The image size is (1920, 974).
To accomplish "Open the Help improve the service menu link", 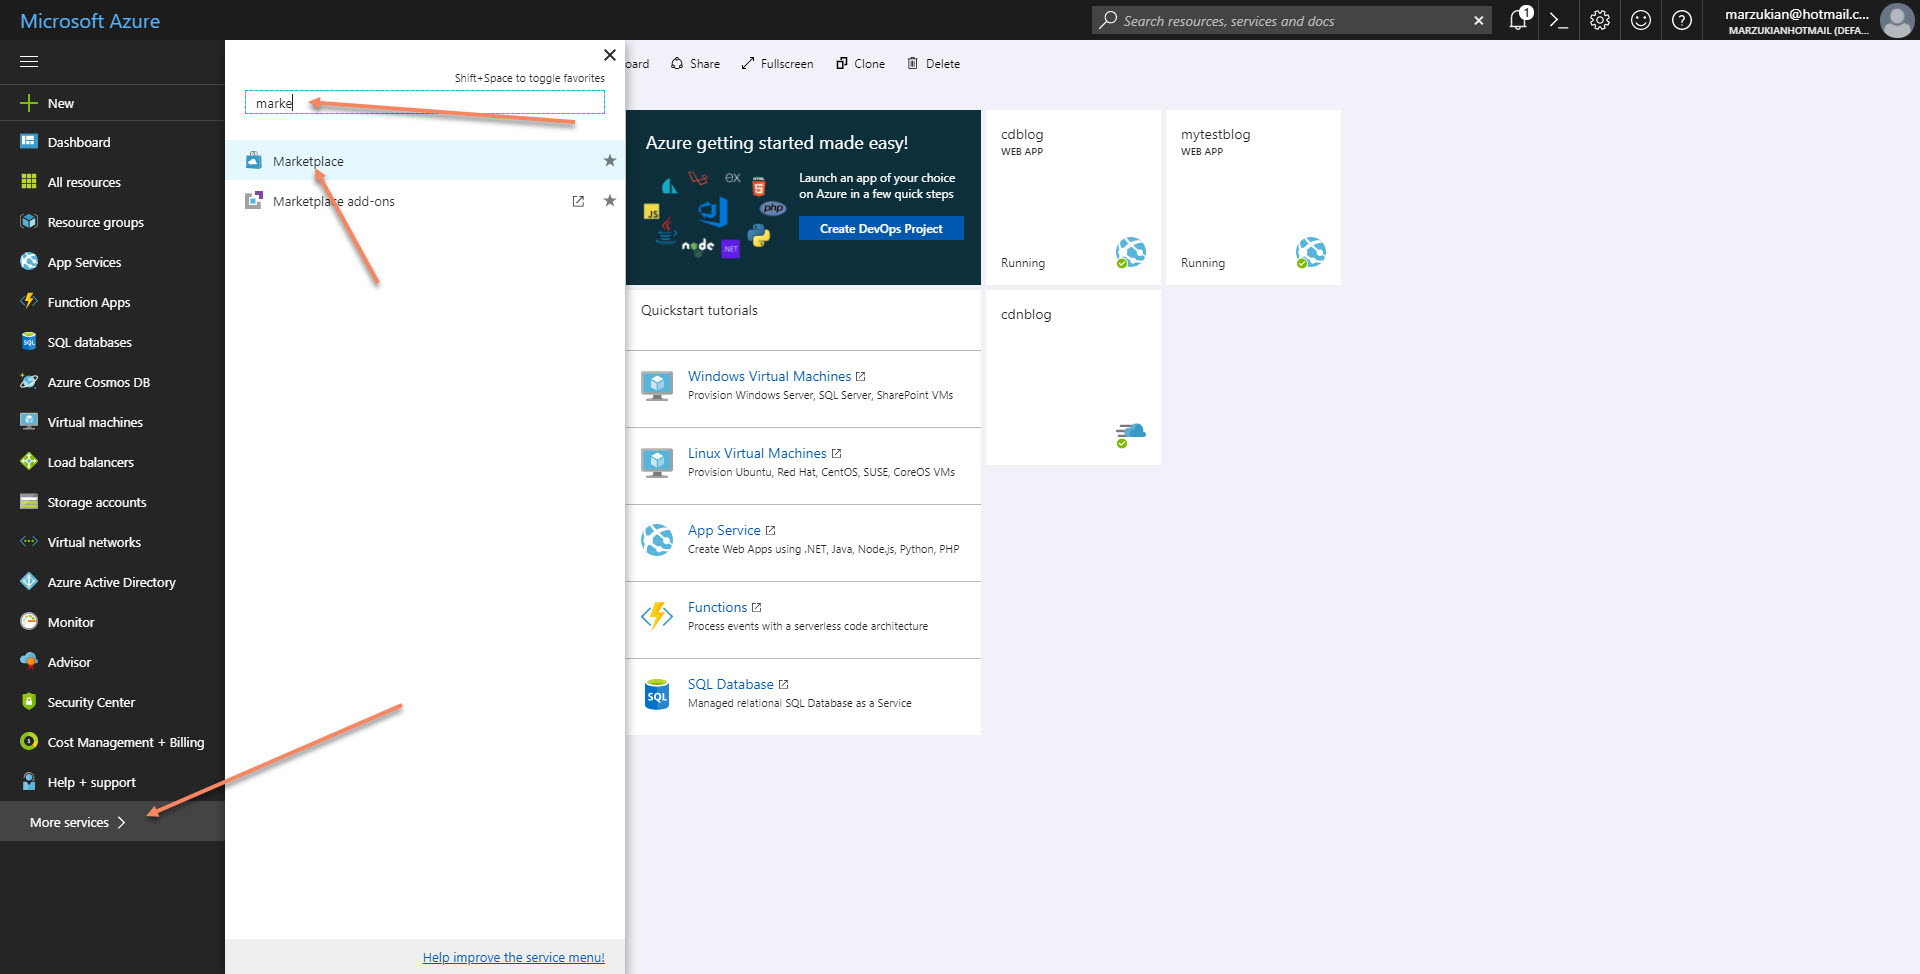I will point(513,956).
